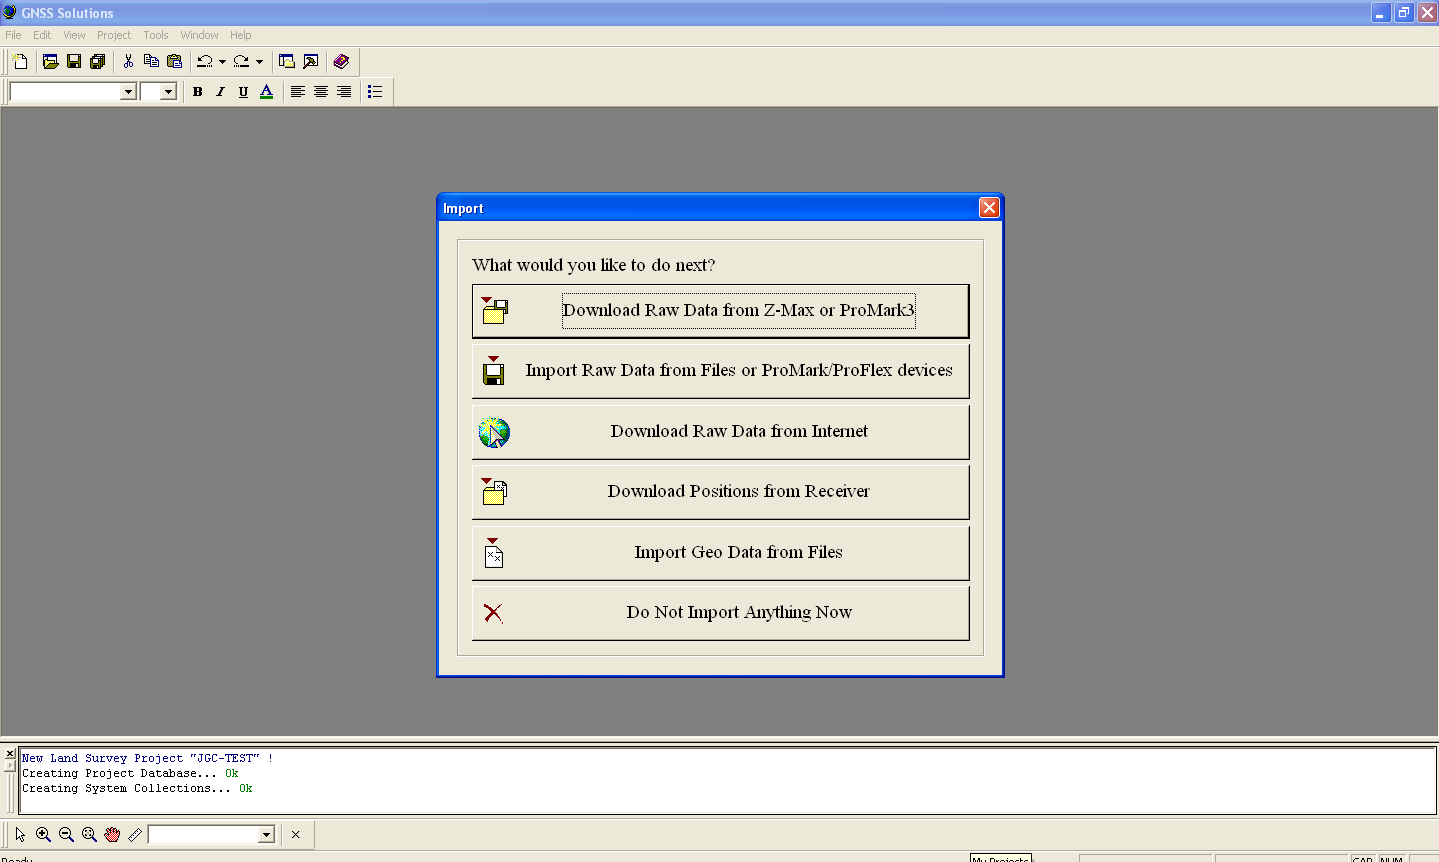Select the Zoom Out magnifier tool
Image resolution: width=1439 pixels, height=862 pixels.
pos(66,834)
